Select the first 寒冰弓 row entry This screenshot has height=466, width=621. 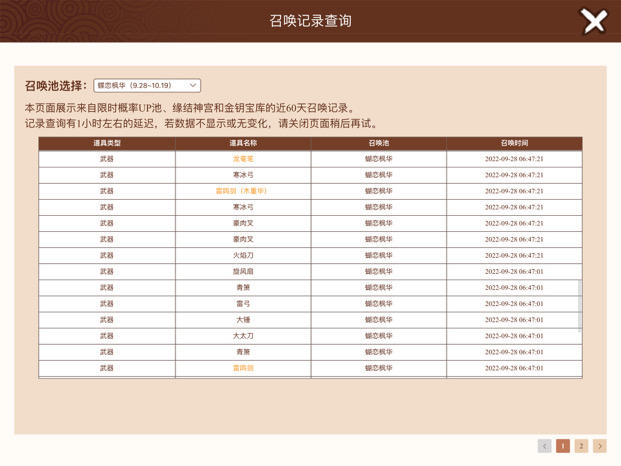pos(243,175)
